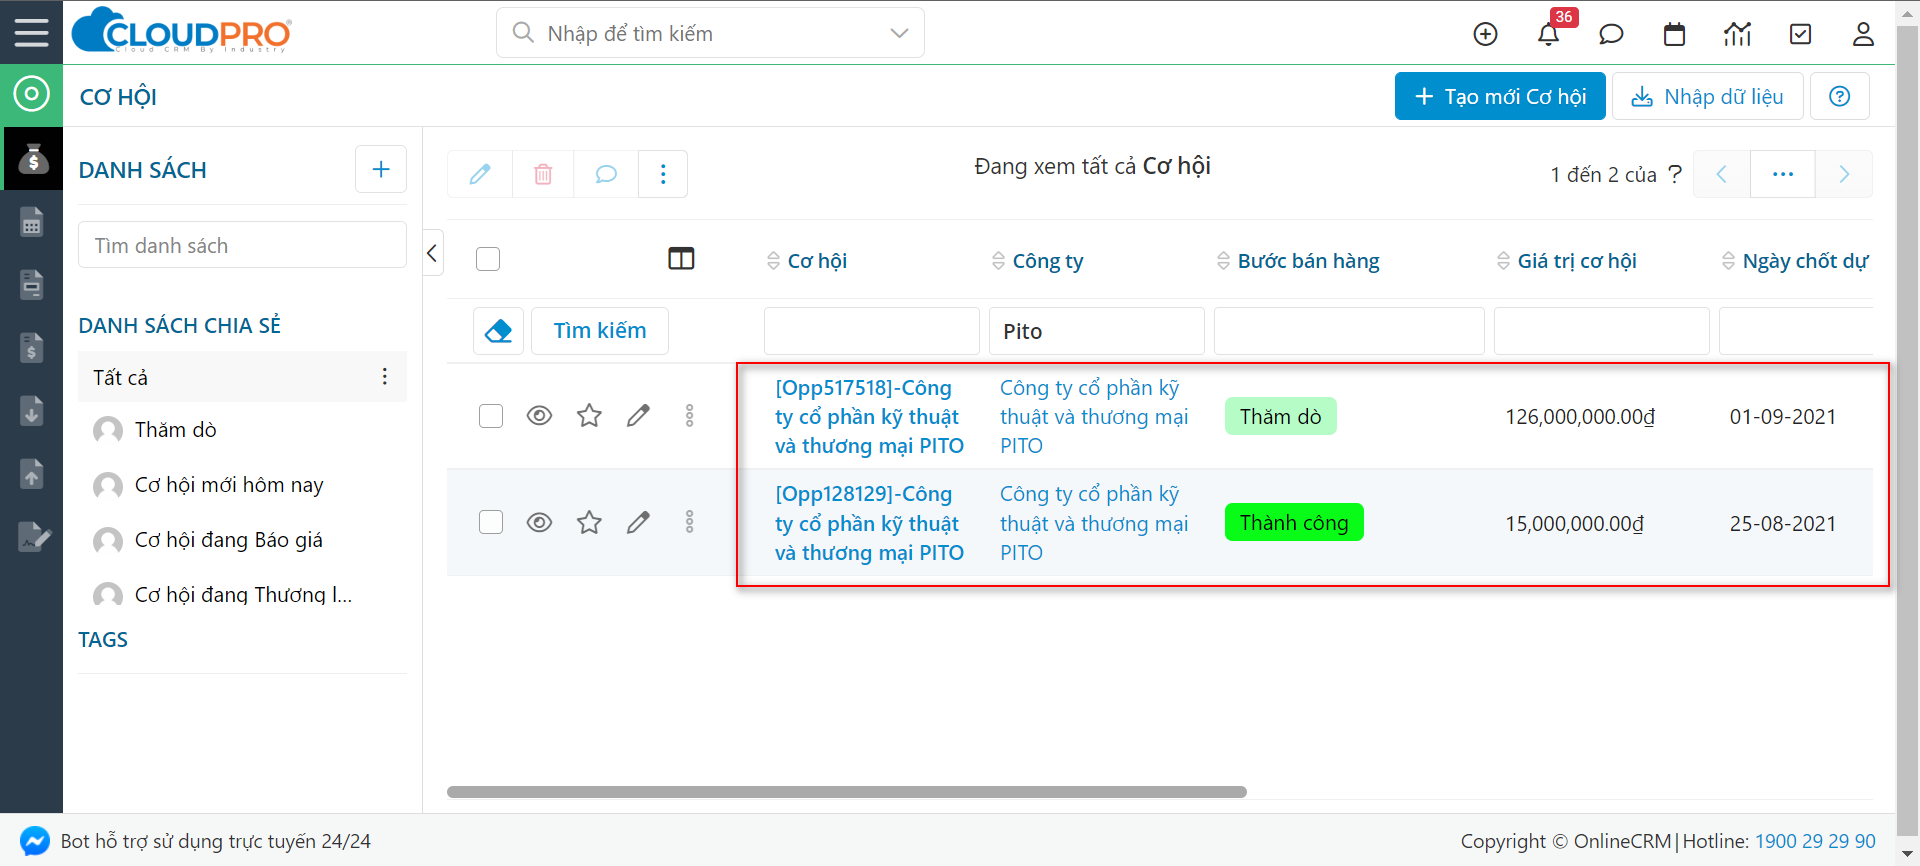Open the Messenger bot support icon
The height and width of the screenshot is (866, 1920).
tap(34, 841)
